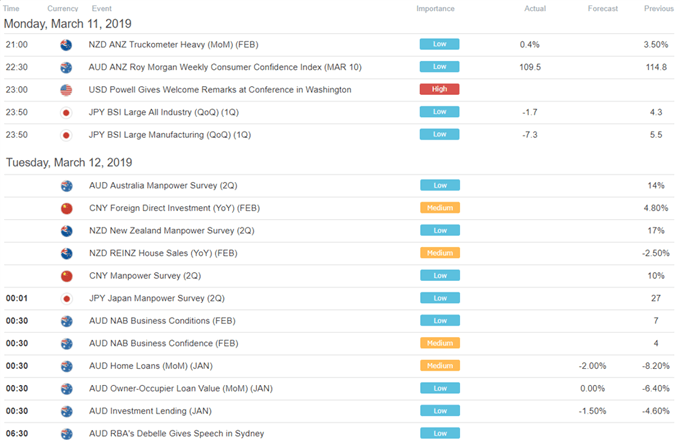Click the Australia flag beside RBA's Debelle speech
The height and width of the screenshot is (440, 680).
tap(66, 433)
